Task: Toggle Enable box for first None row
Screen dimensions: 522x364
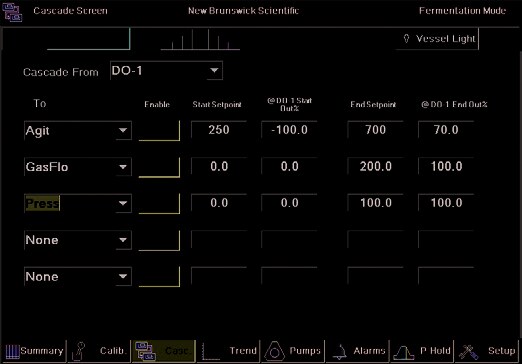Action: [x=159, y=240]
